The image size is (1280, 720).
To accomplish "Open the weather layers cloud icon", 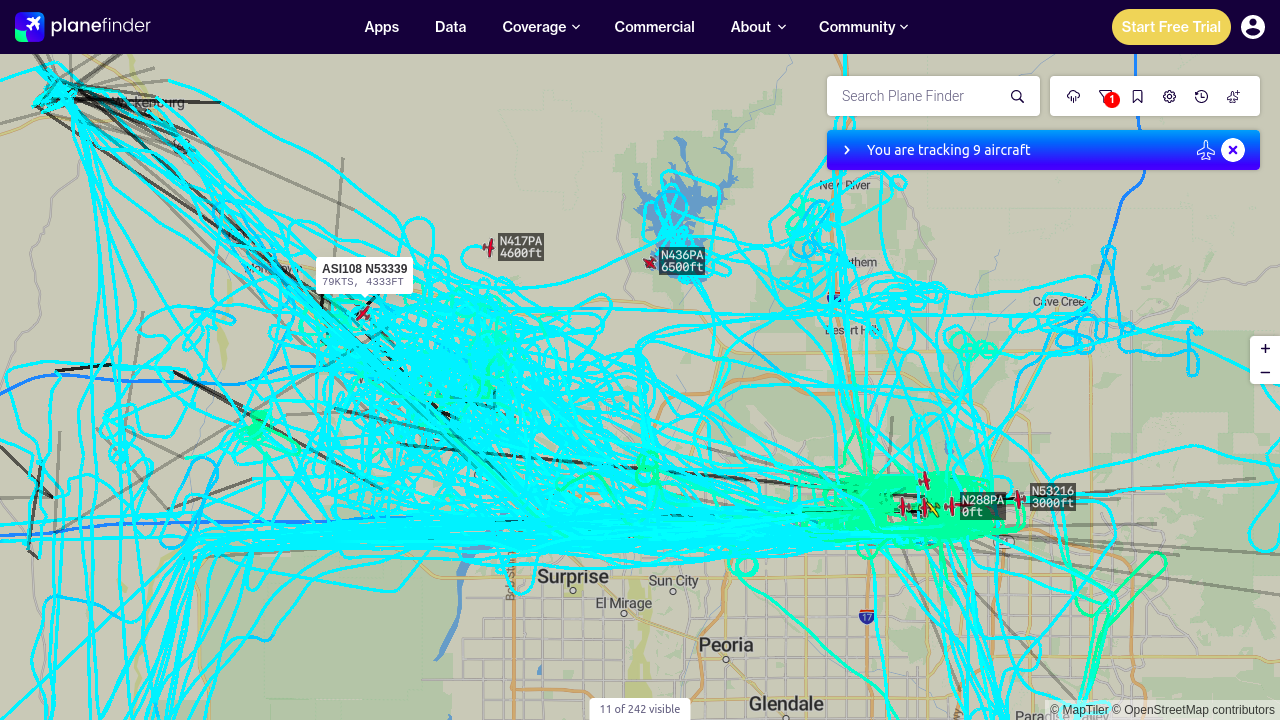I will click(1074, 96).
